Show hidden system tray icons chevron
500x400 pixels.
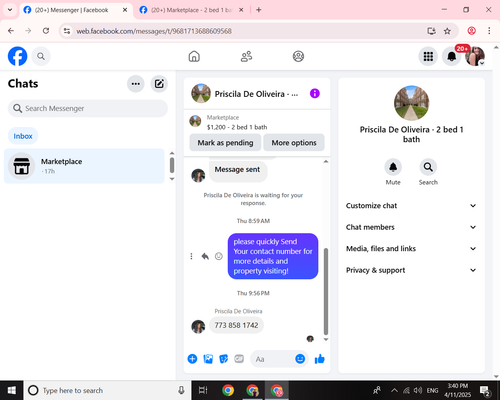pyautogui.click(x=394, y=390)
